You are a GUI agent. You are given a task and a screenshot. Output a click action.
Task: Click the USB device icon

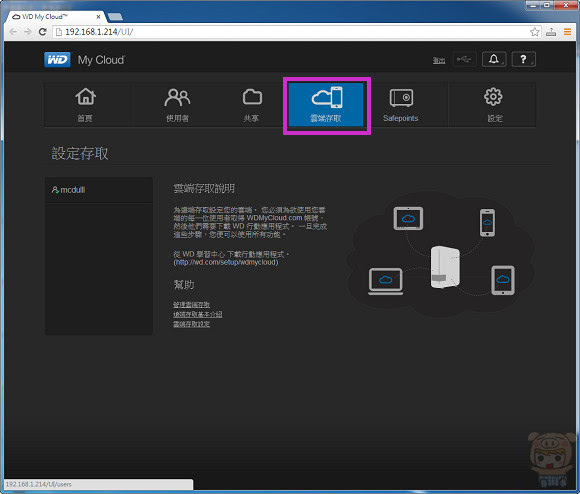pos(464,59)
